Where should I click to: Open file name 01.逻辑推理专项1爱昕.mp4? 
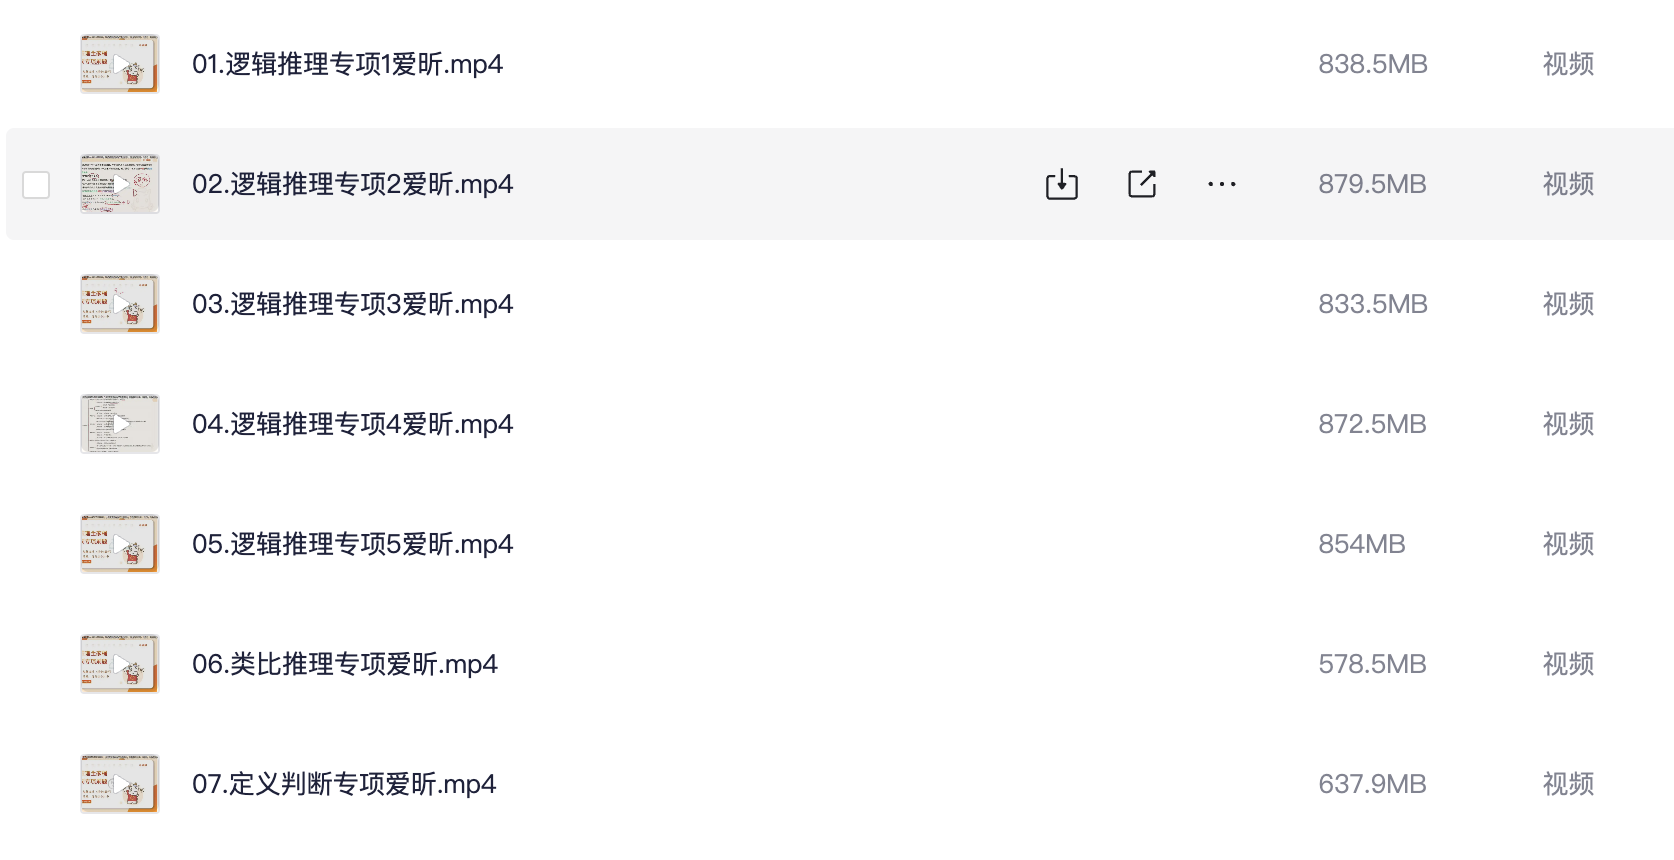click(x=347, y=64)
